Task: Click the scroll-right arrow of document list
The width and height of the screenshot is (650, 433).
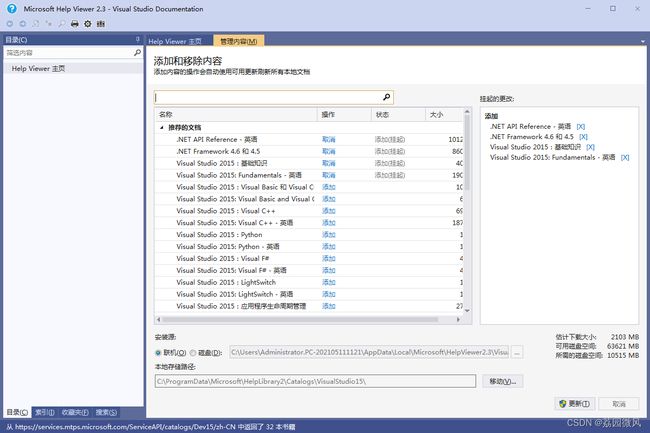Action: (x=458, y=319)
